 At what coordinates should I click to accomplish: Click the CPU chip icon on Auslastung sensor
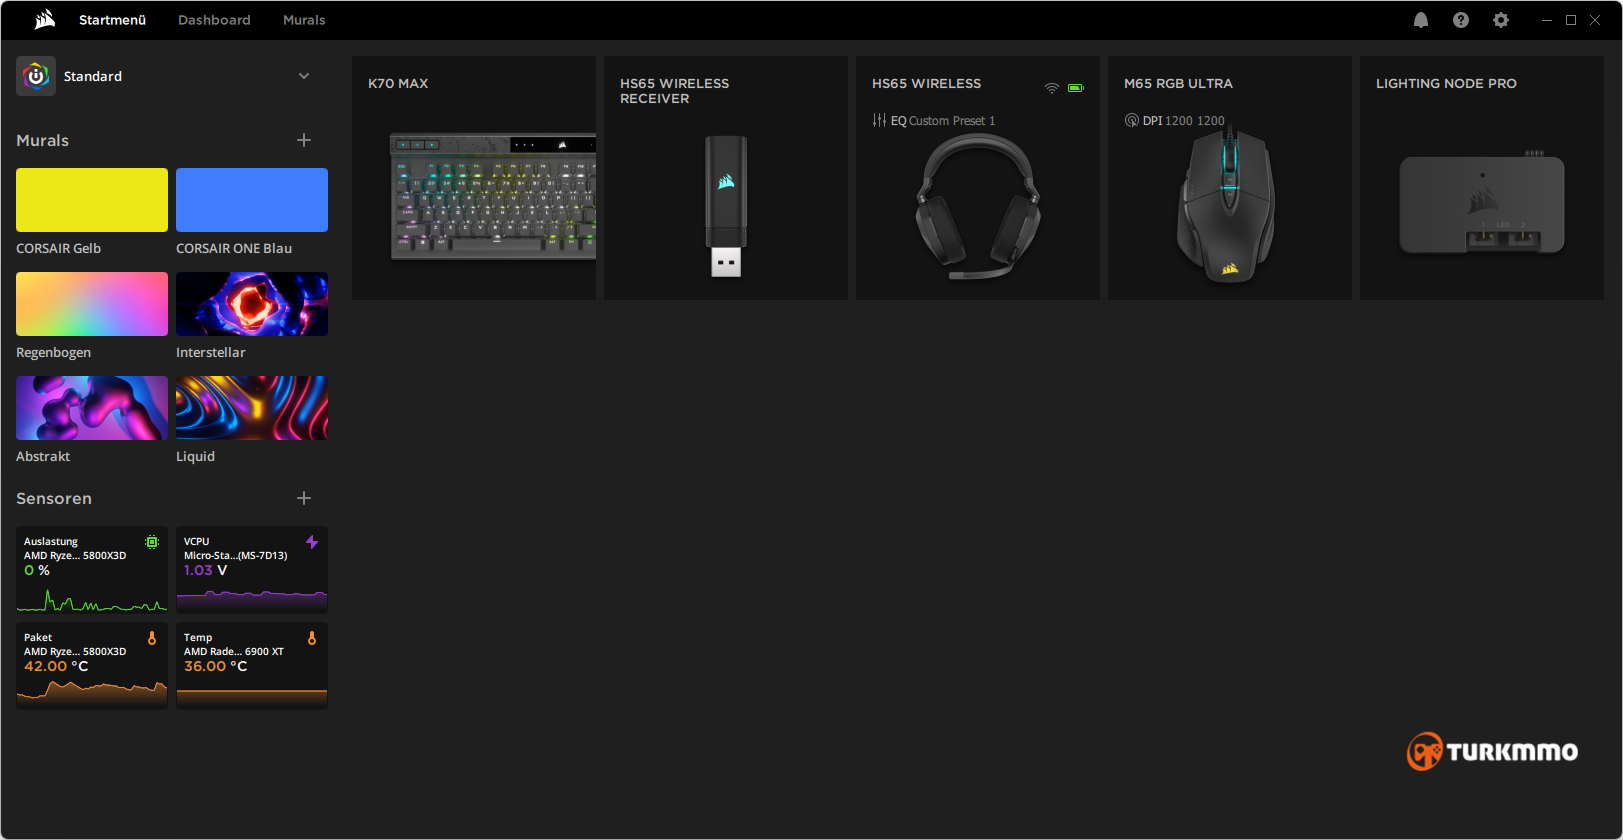click(152, 542)
